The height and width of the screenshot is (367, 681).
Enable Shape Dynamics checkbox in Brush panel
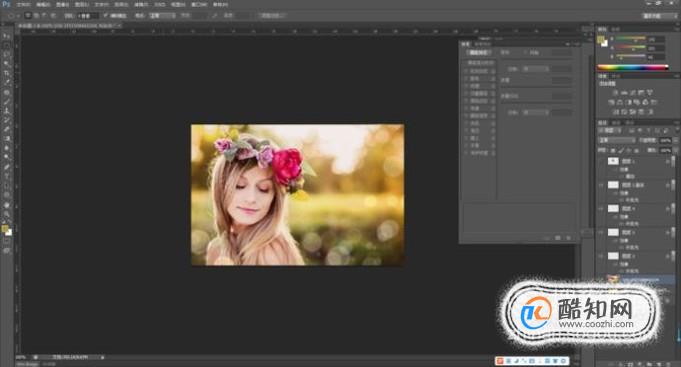(466, 71)
